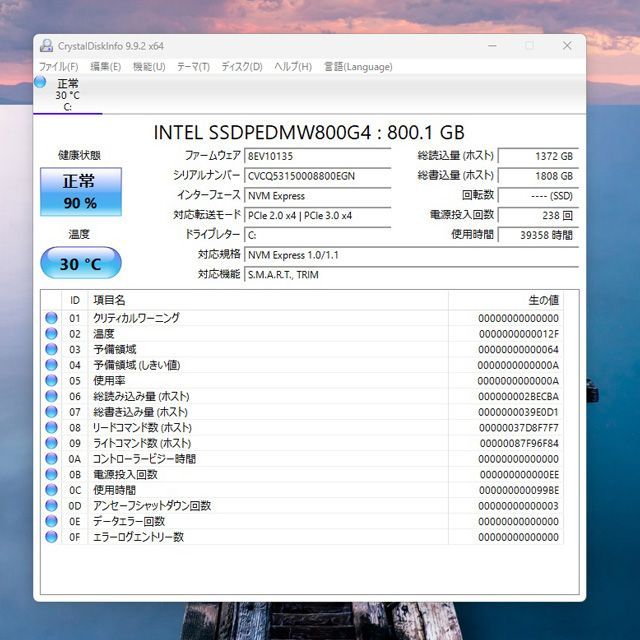Click raw value 000000002BECBA
Image resolution: width=640 pixels, height=640 pixels.
[x=519, y=396]
